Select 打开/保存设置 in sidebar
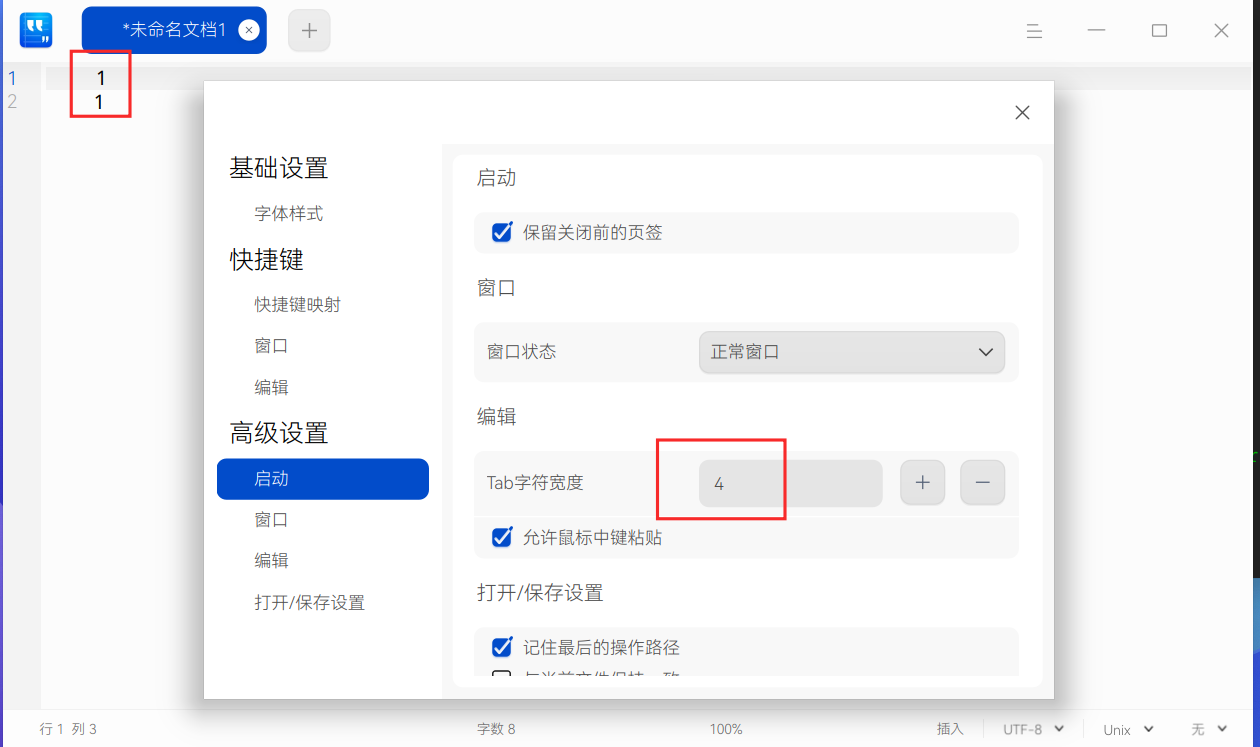This screenshot has height=747, width=1260. (x=309, y=603)
